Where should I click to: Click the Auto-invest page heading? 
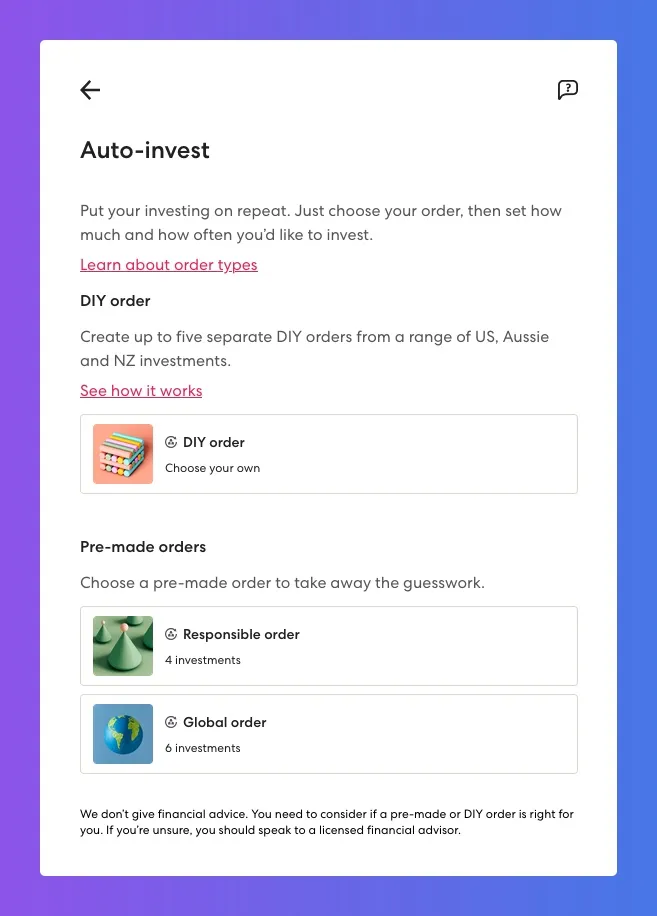click(x=145, y=150)
